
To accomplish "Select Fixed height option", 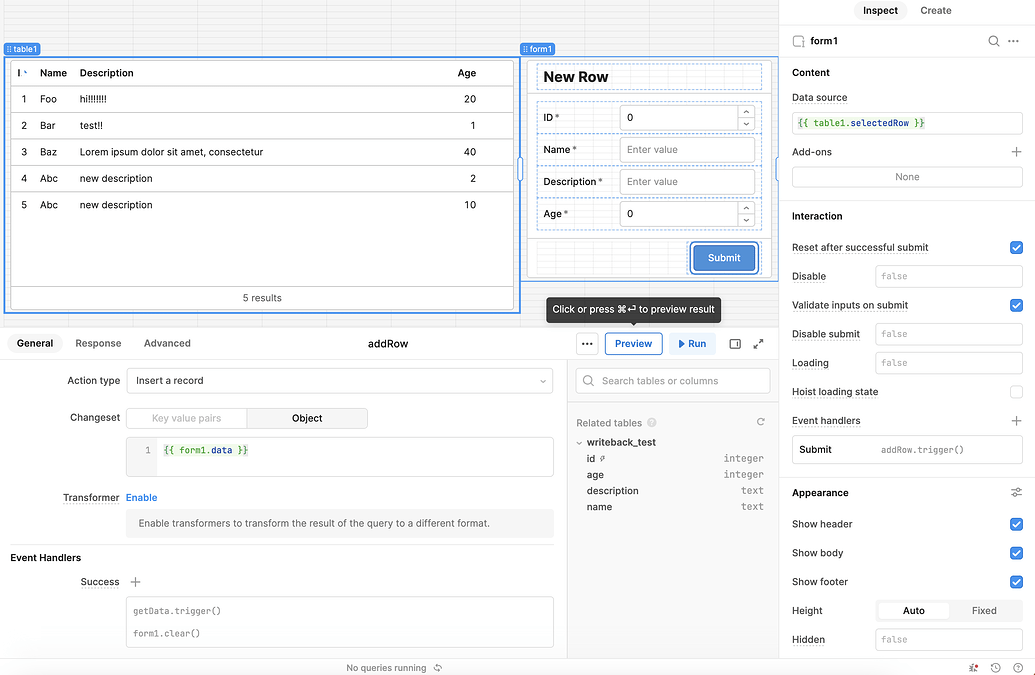I will click(983, 611).
